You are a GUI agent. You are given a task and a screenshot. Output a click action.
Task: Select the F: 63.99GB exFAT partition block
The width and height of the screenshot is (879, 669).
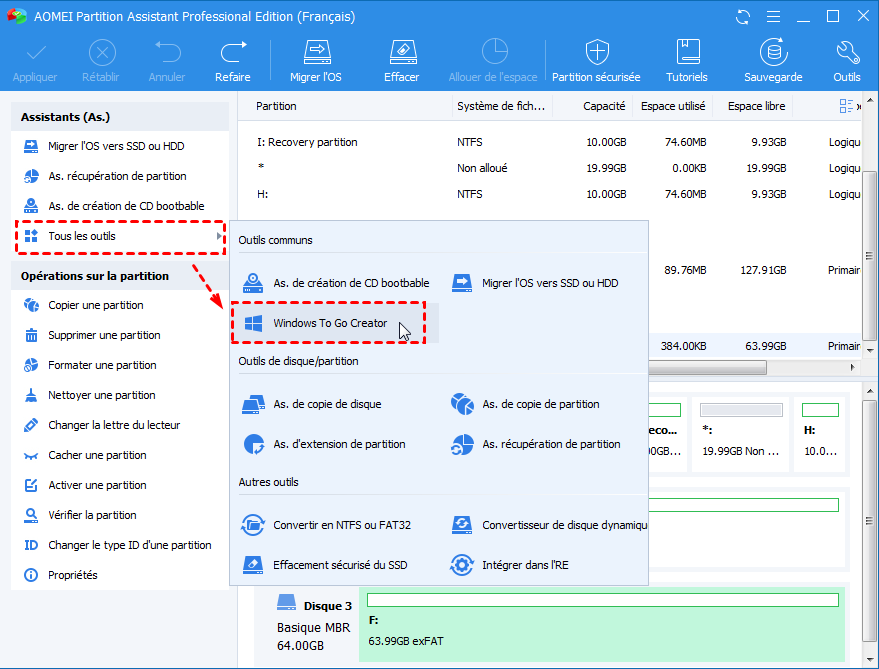(x=602, y=624)
